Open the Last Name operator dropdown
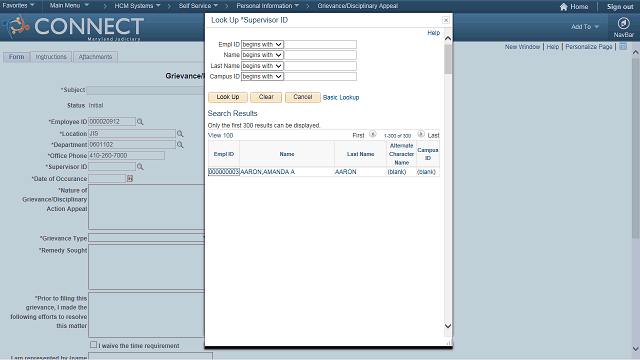 (x=262, y=66)
